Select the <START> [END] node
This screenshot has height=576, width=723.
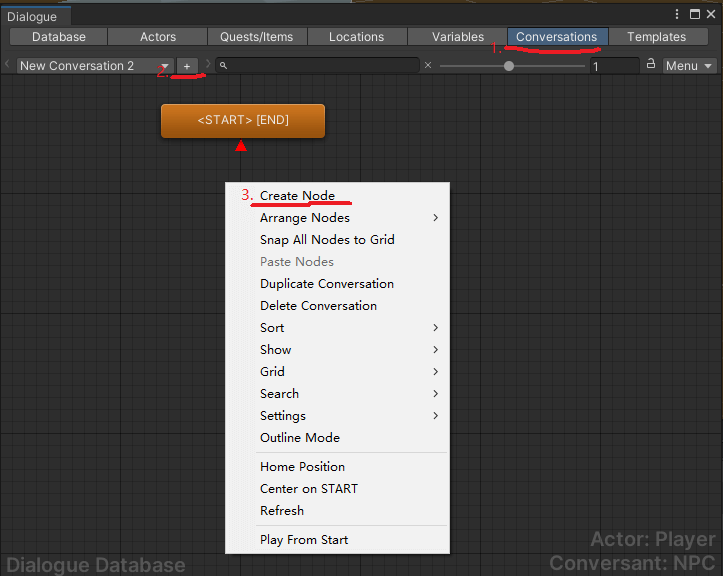pyautogui.click(x=243, y=121)
